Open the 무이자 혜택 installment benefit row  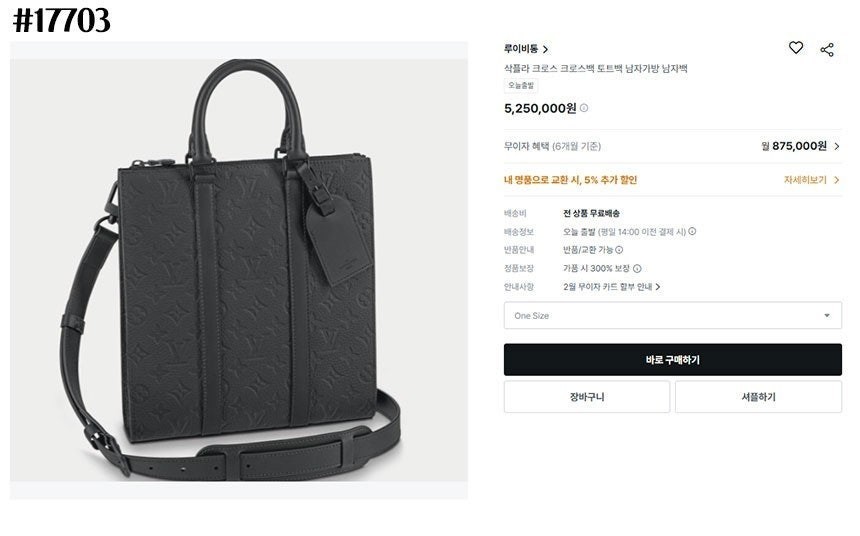pos(672,146)
